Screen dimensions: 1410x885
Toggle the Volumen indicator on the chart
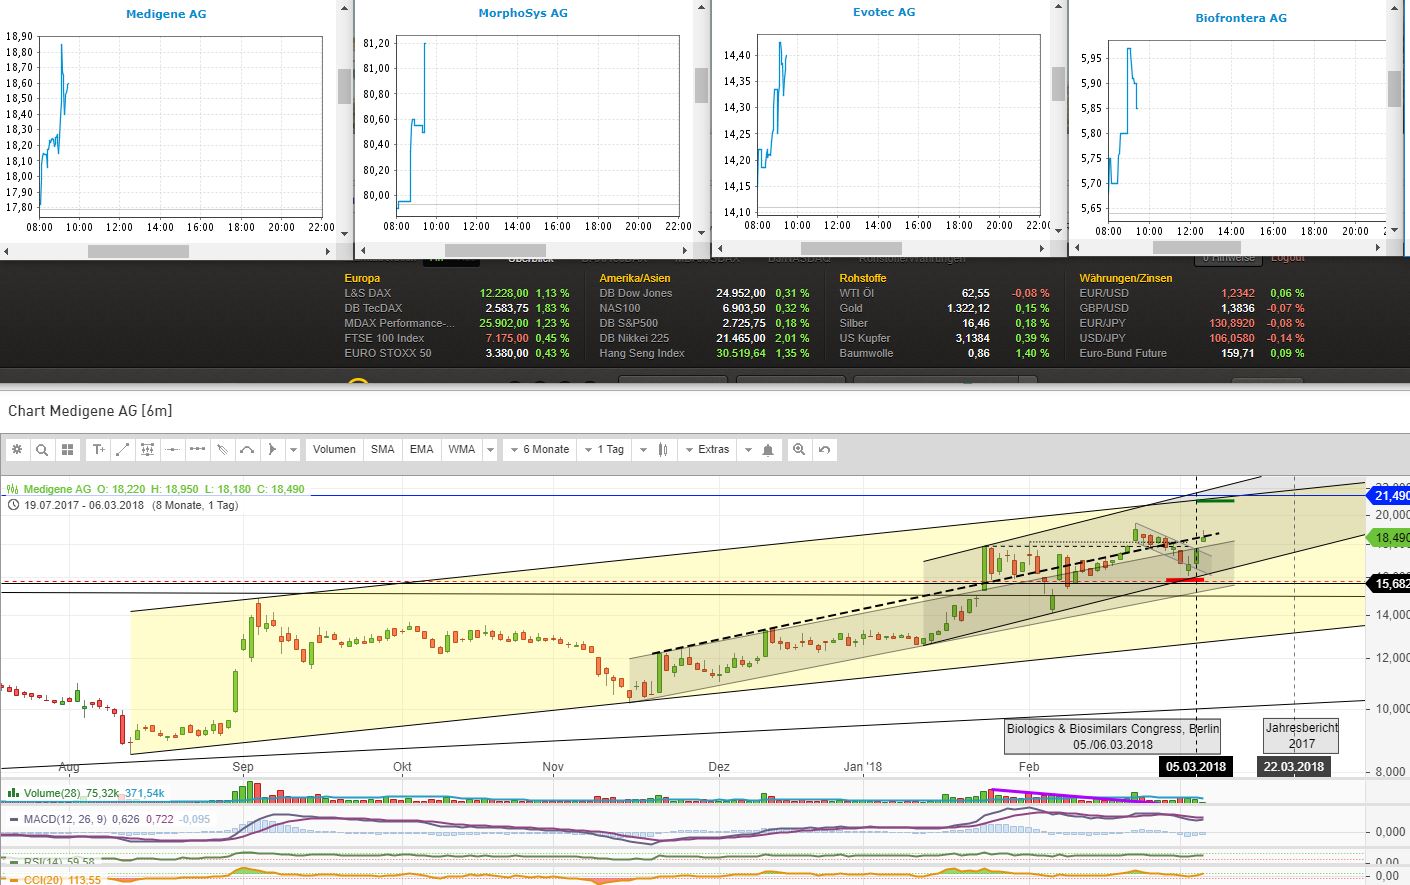[334, 449]
